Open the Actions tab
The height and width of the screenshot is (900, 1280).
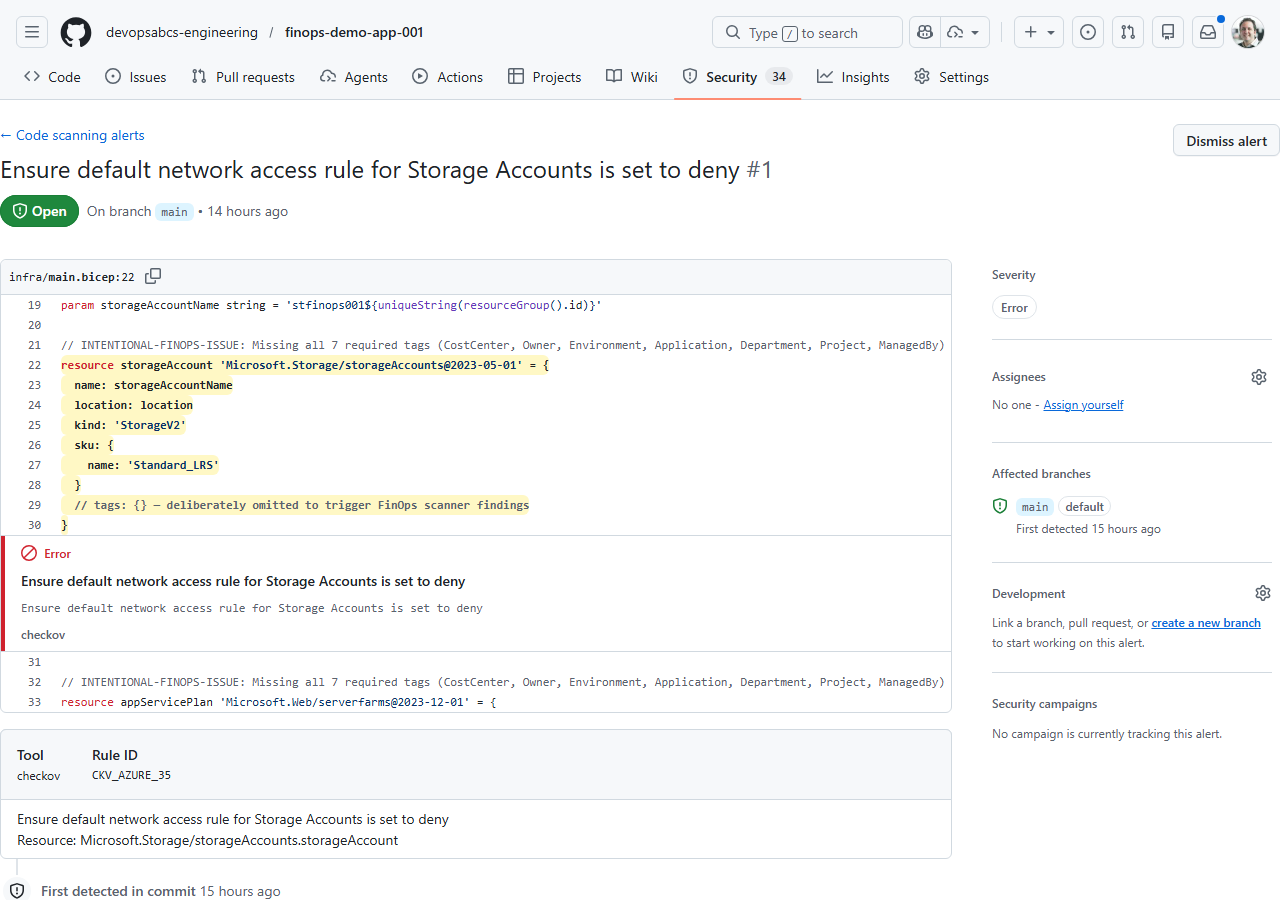447,76
